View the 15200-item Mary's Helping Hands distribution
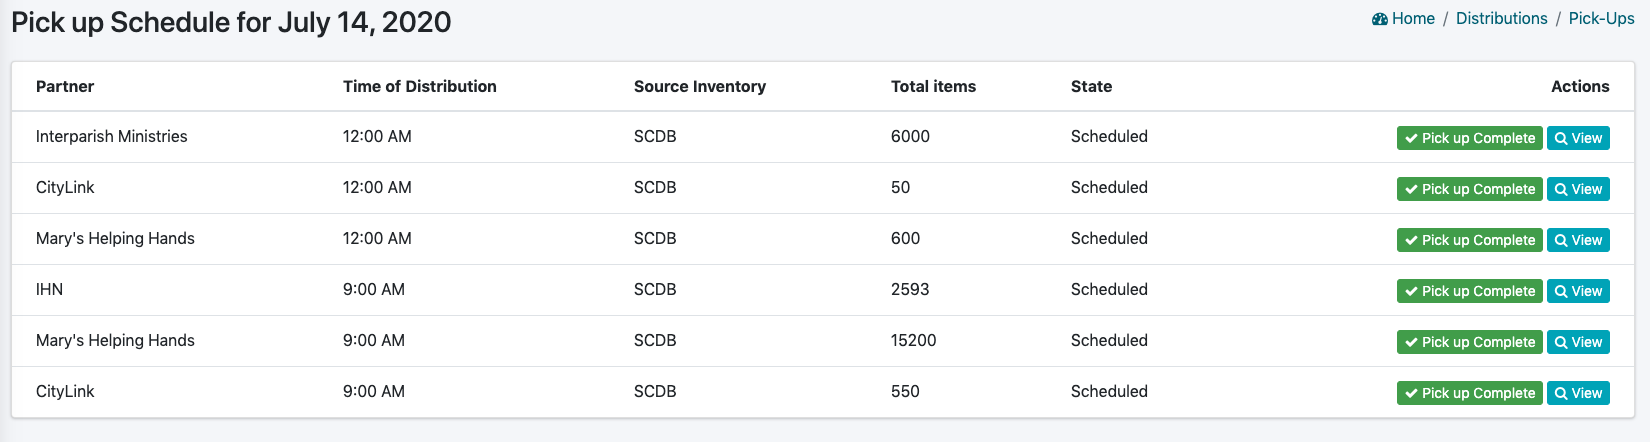 coord(1578,342)
